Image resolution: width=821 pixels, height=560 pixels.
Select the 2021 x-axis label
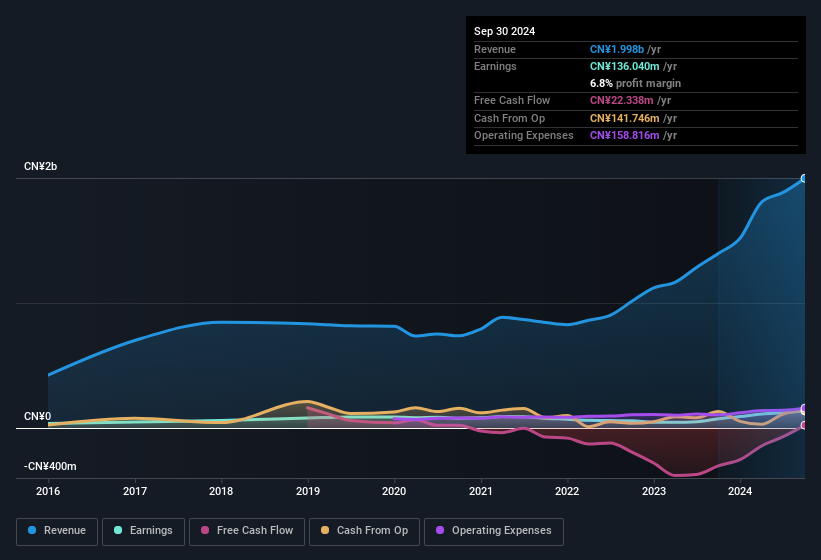(x=481, y=491)
